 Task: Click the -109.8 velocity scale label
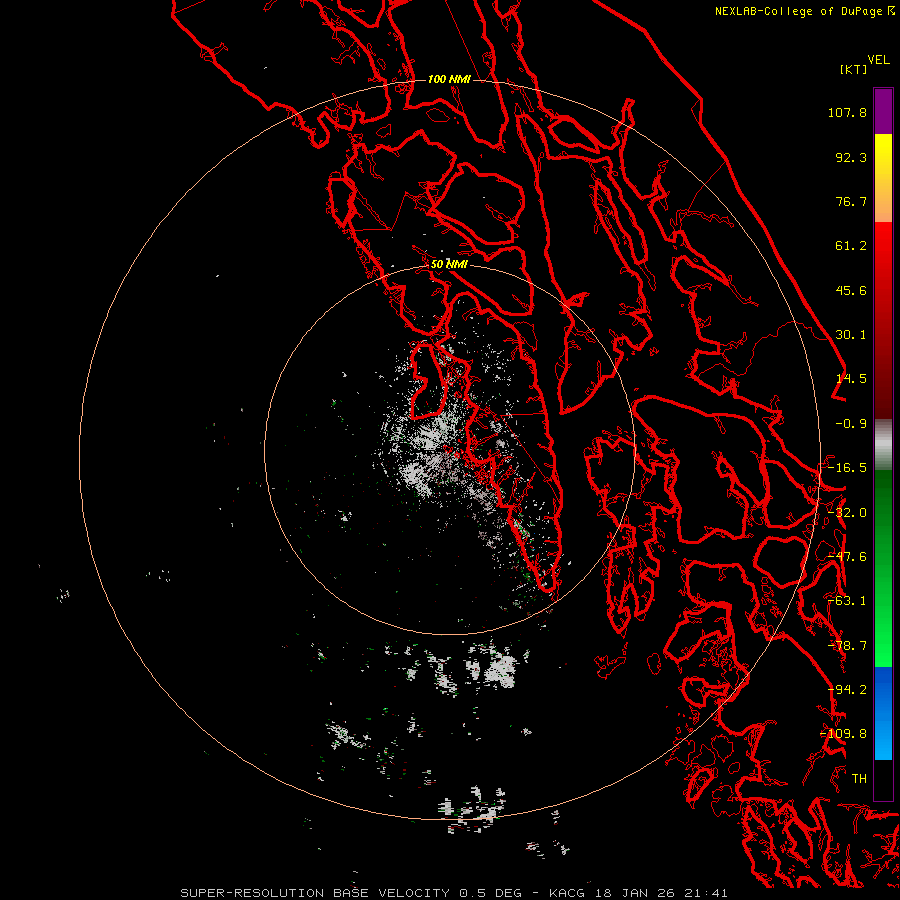843,734
